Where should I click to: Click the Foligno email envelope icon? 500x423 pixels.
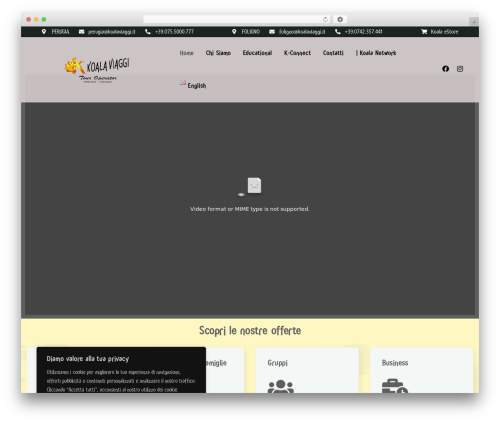(x=272, y=32)
